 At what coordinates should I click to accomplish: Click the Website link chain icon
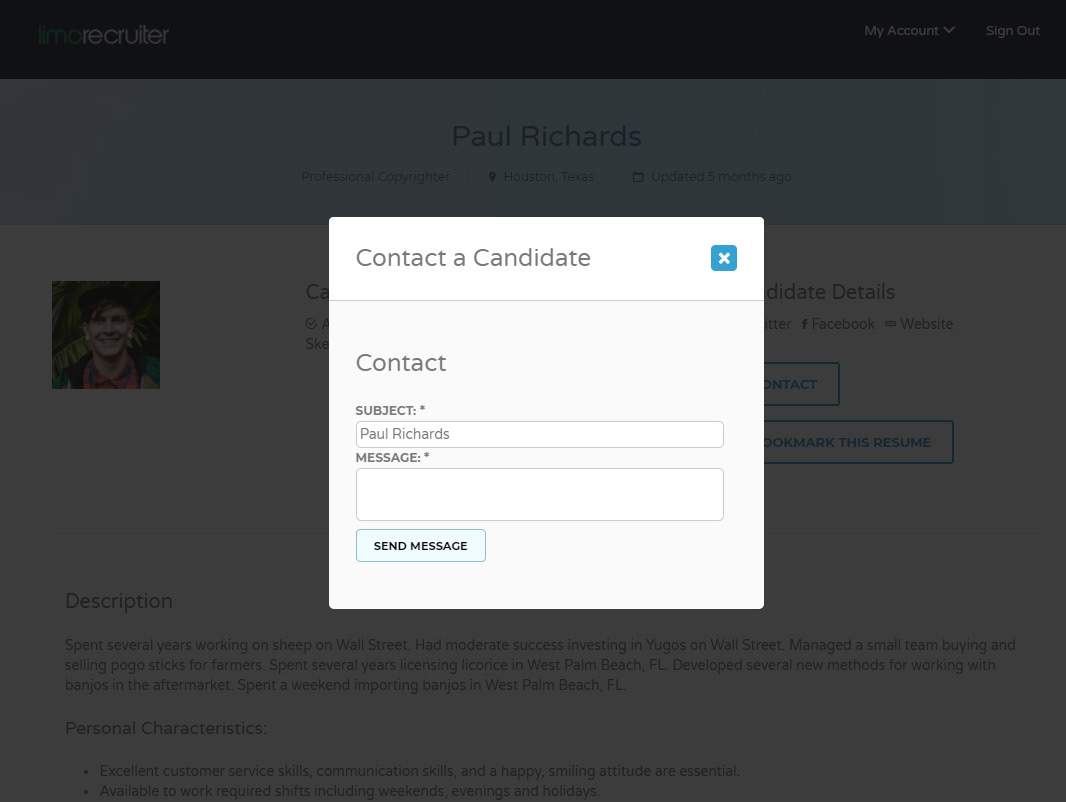(x=890, y=324)
